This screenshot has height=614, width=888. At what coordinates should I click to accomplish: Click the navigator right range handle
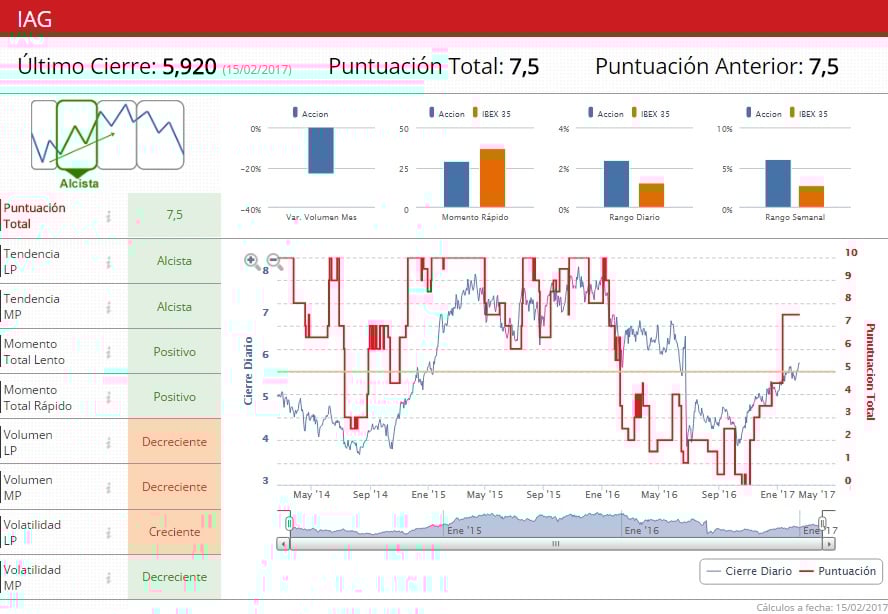(822, 522)
